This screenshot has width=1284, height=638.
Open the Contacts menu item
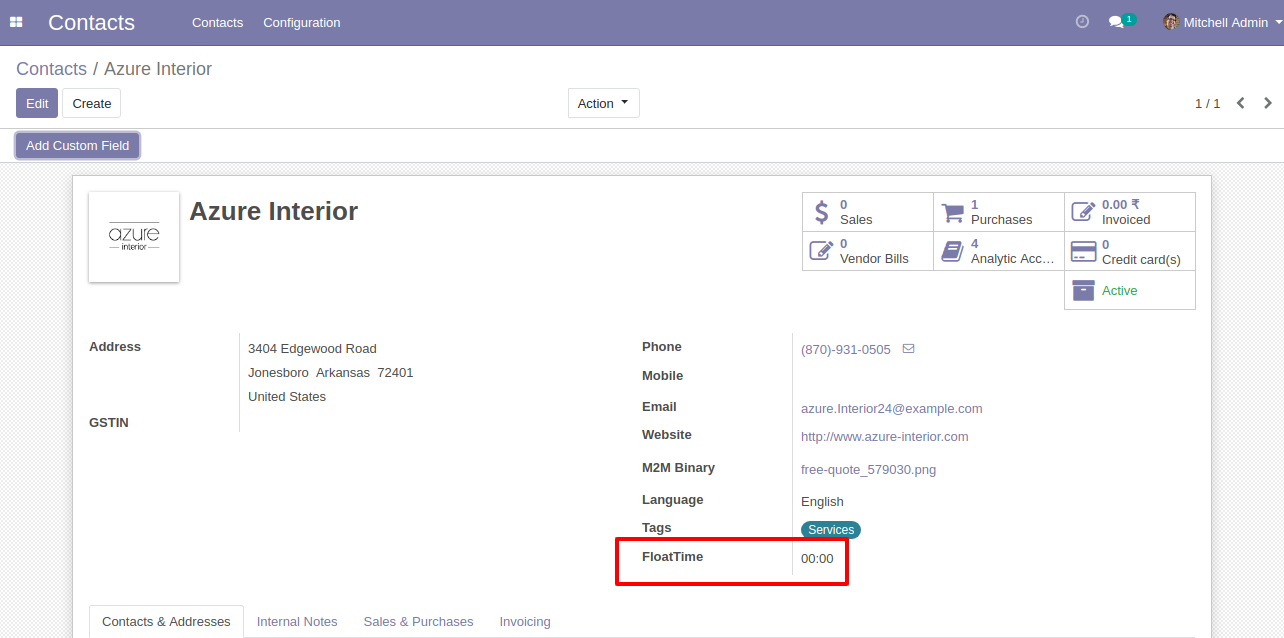[217, 22]
